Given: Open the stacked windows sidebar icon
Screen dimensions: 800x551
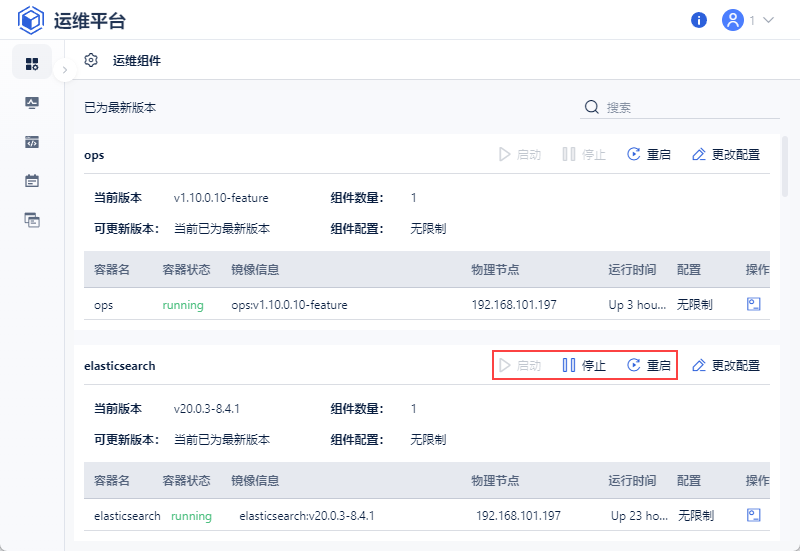Looking at the screenshot, I should (x=32, y=220).
